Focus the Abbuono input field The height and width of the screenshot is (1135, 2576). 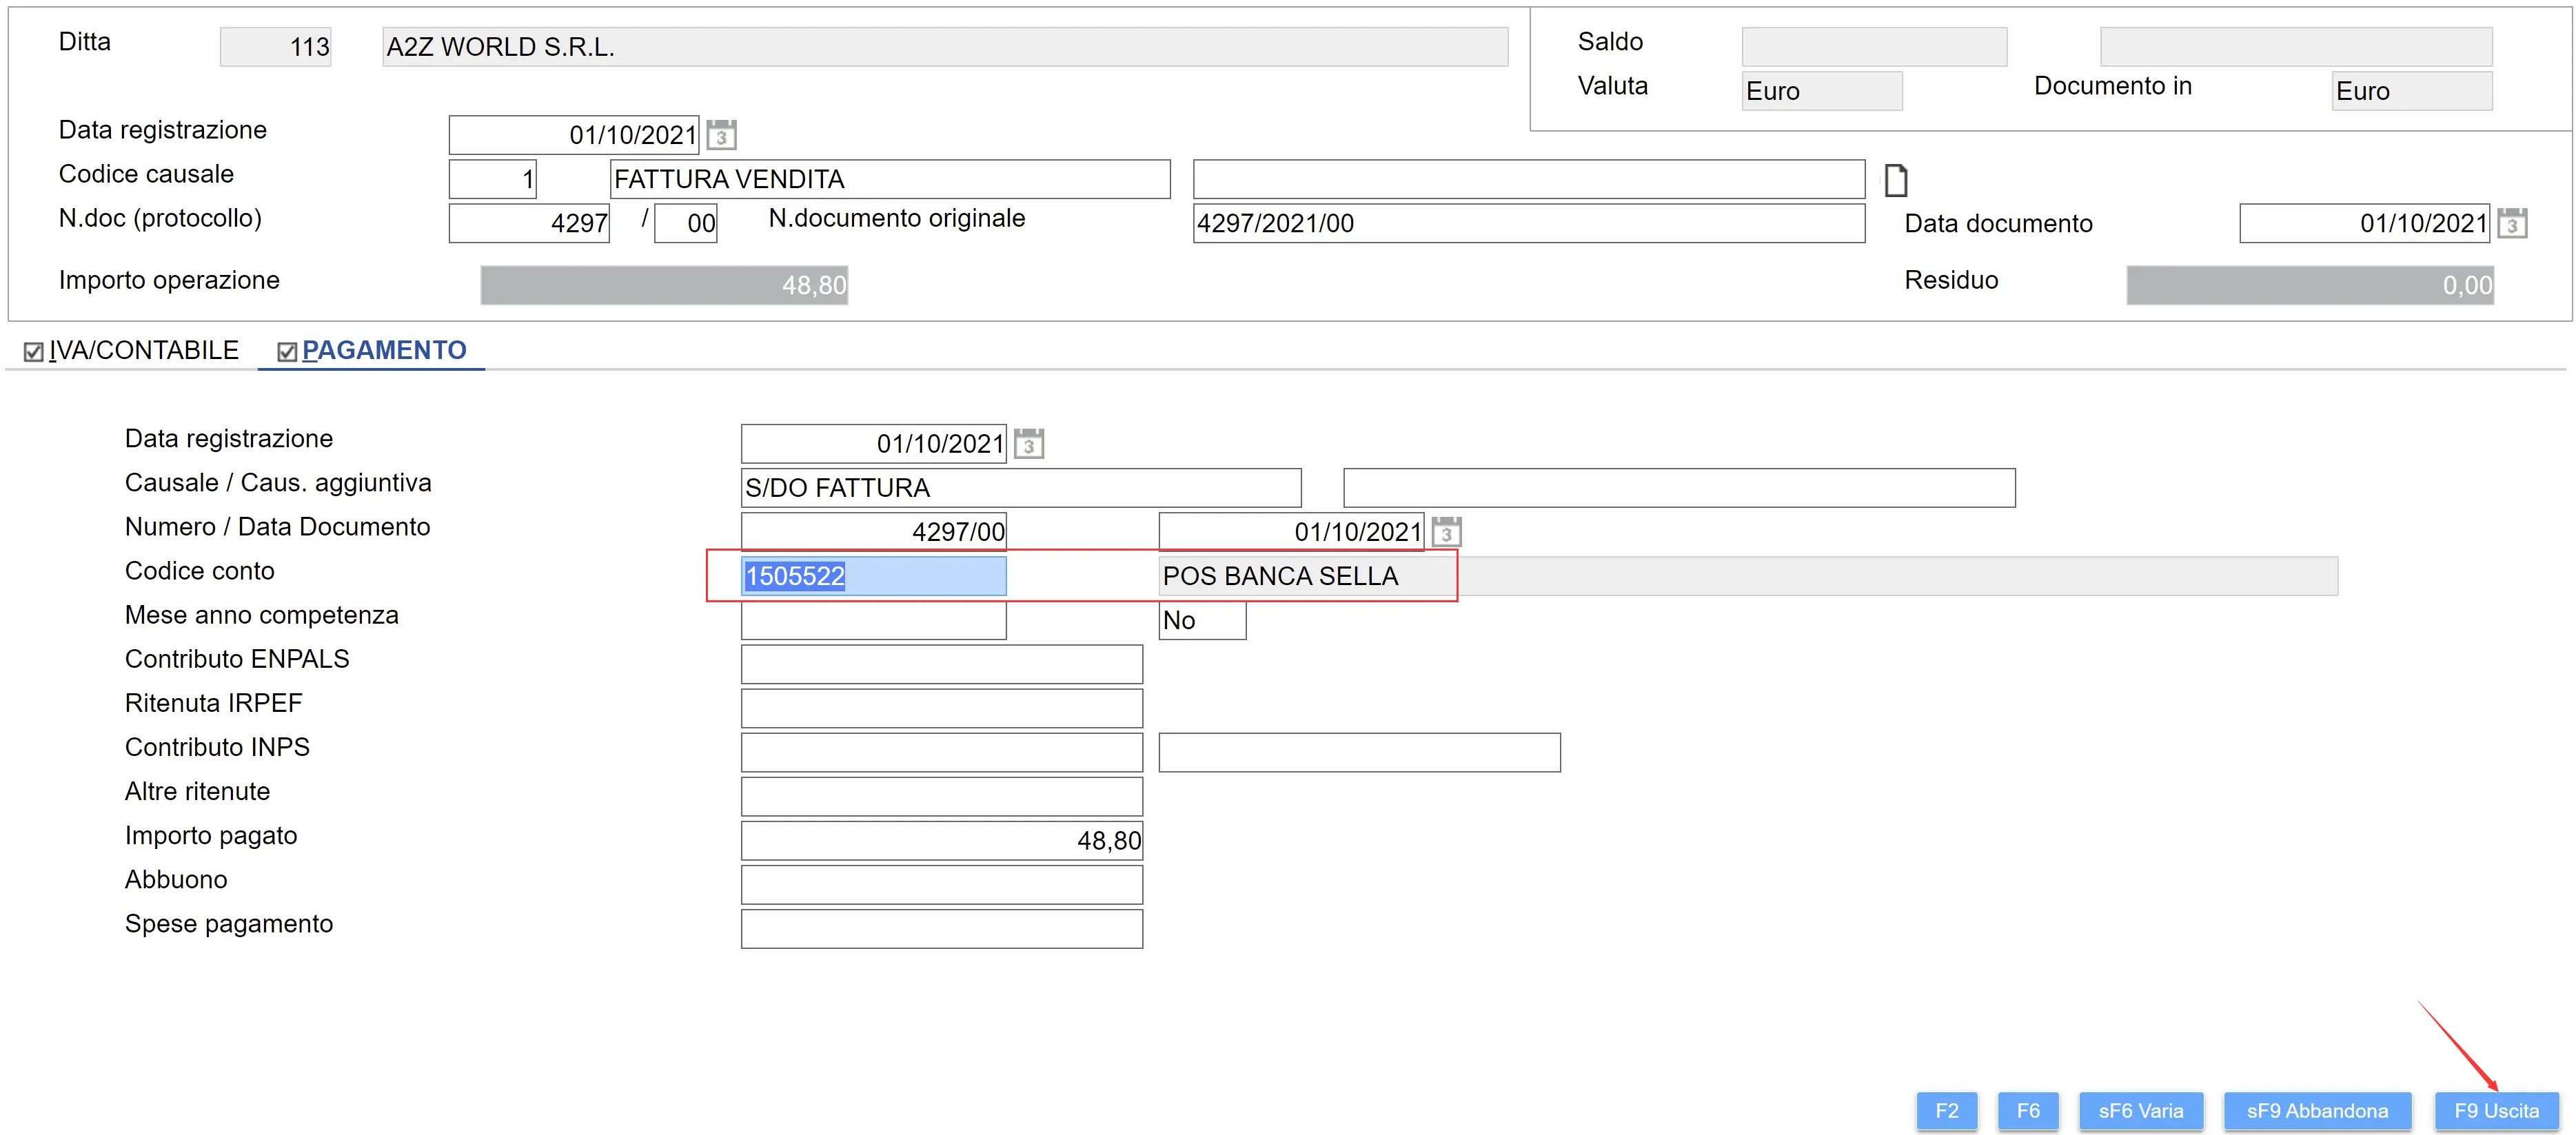tap(941, 884)
